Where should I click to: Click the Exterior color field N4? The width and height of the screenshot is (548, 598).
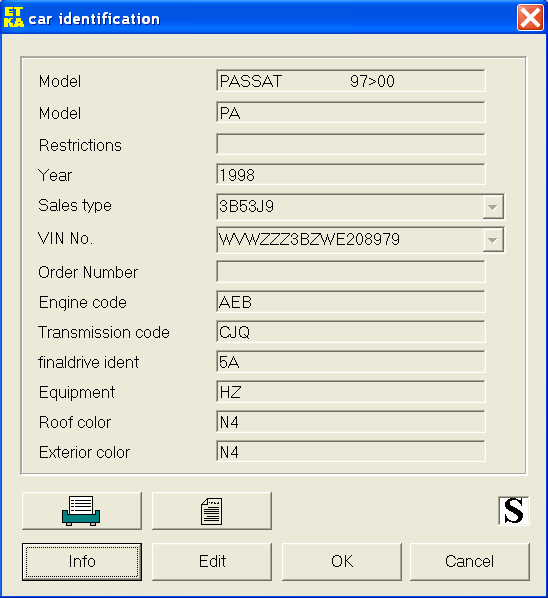click(x=351, y=452)
